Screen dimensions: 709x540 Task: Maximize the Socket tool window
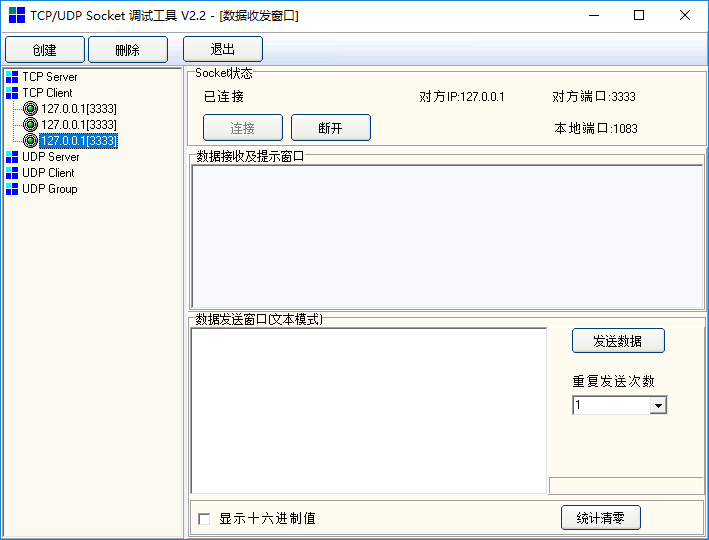click(639, 15)
